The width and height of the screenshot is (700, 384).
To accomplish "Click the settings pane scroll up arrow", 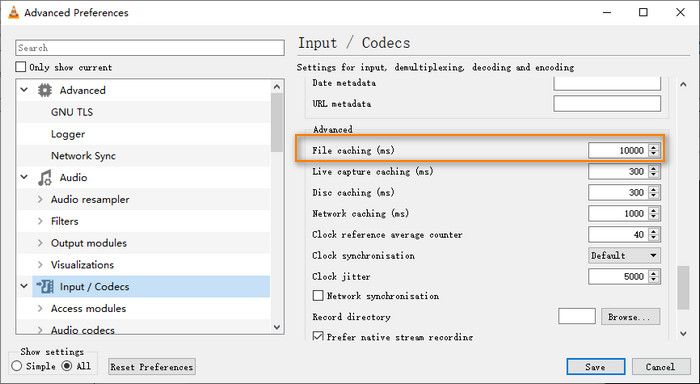I will [x=683, y=84].
